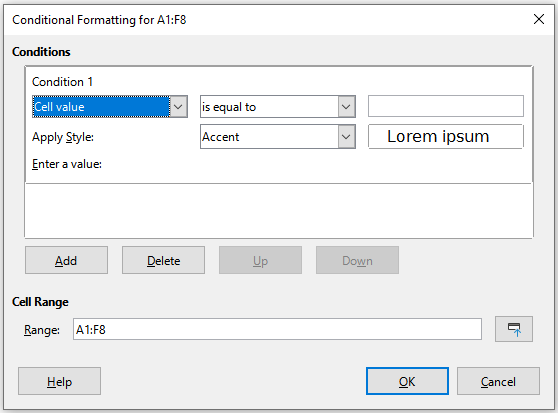Delete the selected condition

click(x=163, y=260)
